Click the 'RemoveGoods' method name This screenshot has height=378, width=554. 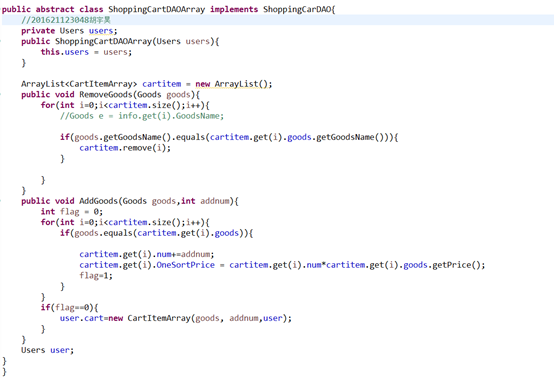[105, 95]
